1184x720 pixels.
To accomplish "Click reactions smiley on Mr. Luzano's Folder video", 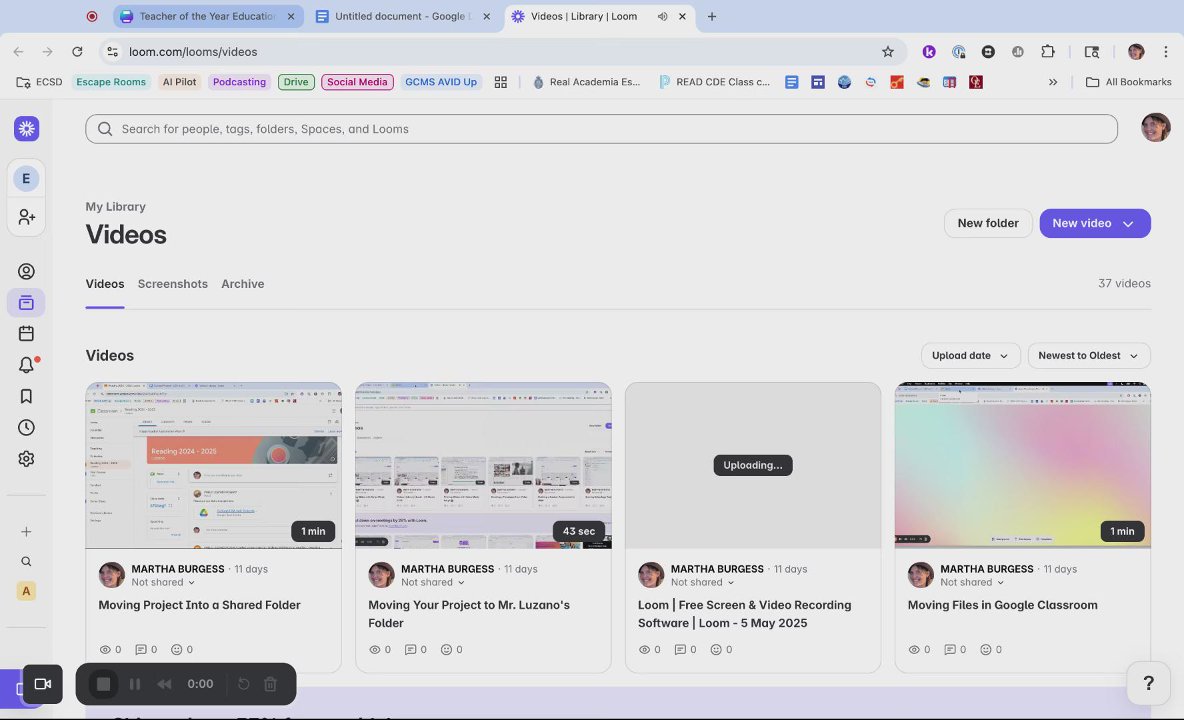I will click(446, 649).
